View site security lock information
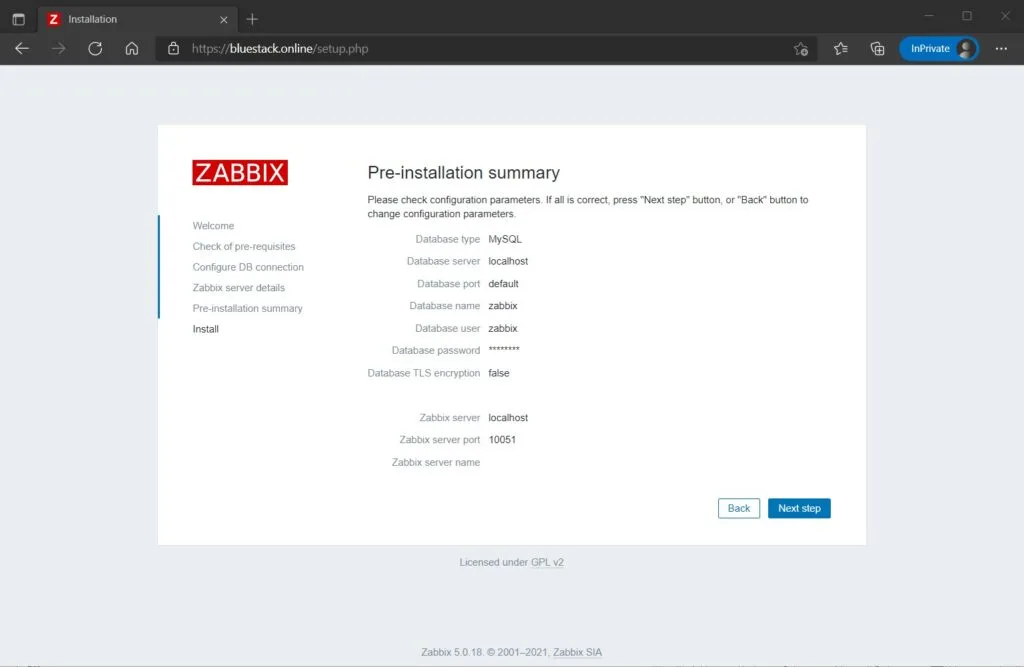1024x667 pixels. pyautogui.click(x=173, y=48)
